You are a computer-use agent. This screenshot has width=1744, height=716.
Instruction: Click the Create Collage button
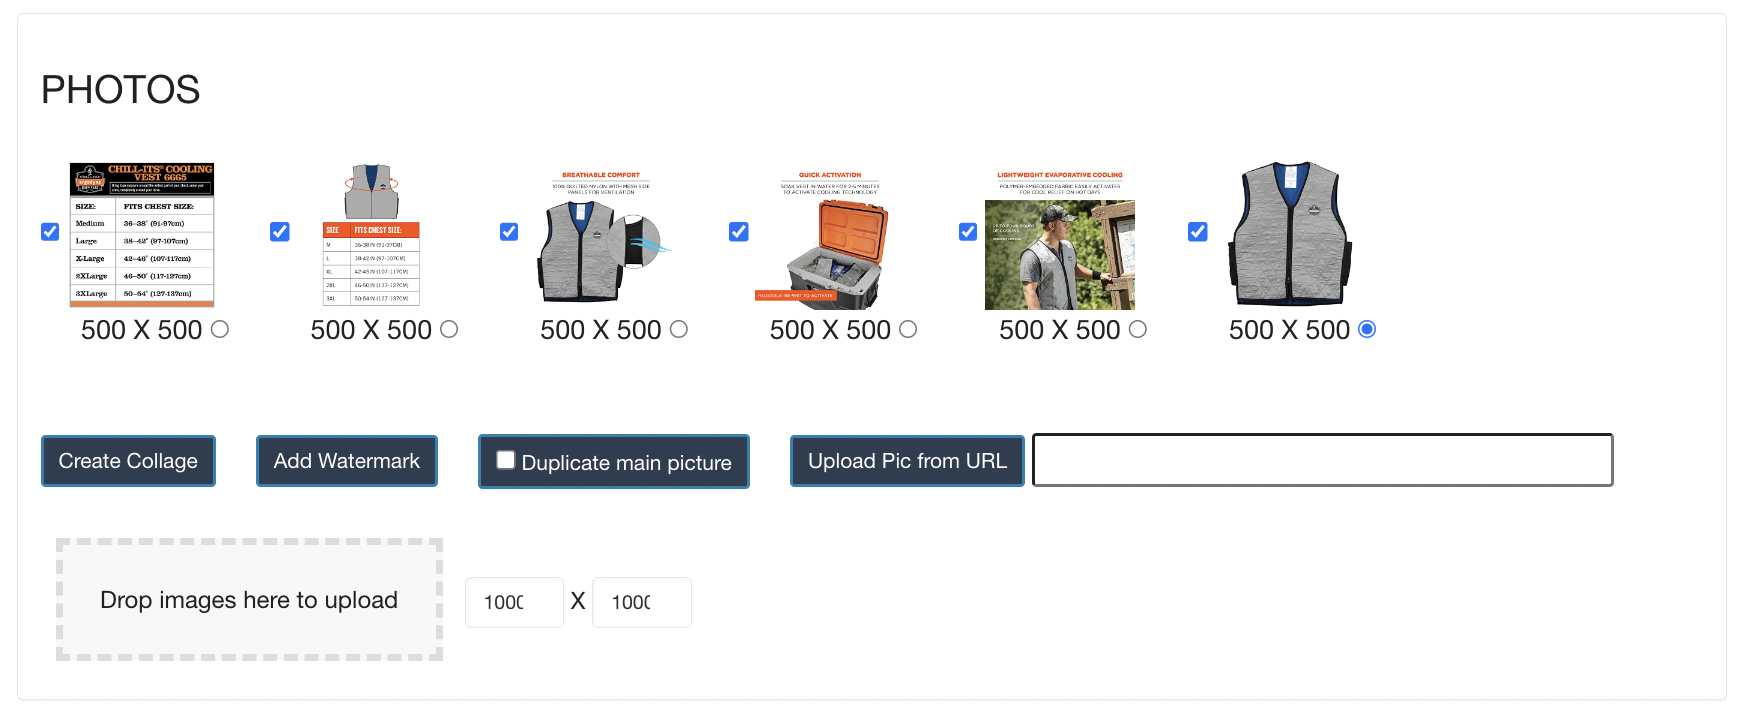[x=128, y=461]
